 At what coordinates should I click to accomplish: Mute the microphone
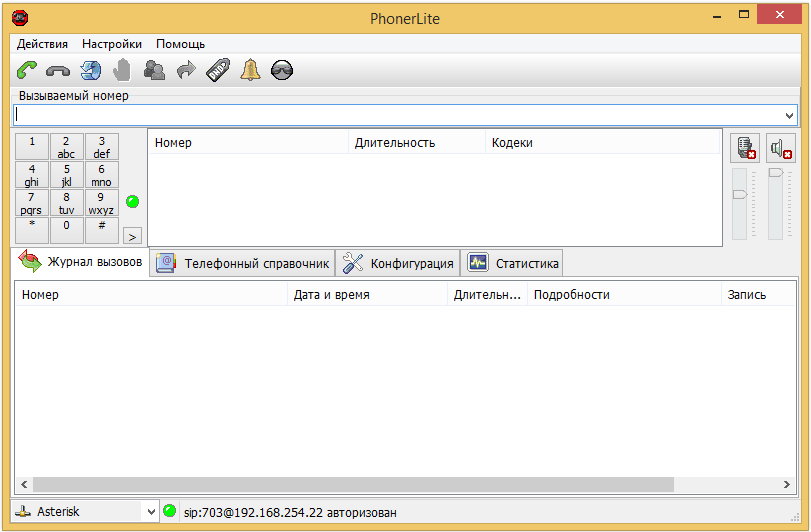pyautogui.click(x=745, y=148)
